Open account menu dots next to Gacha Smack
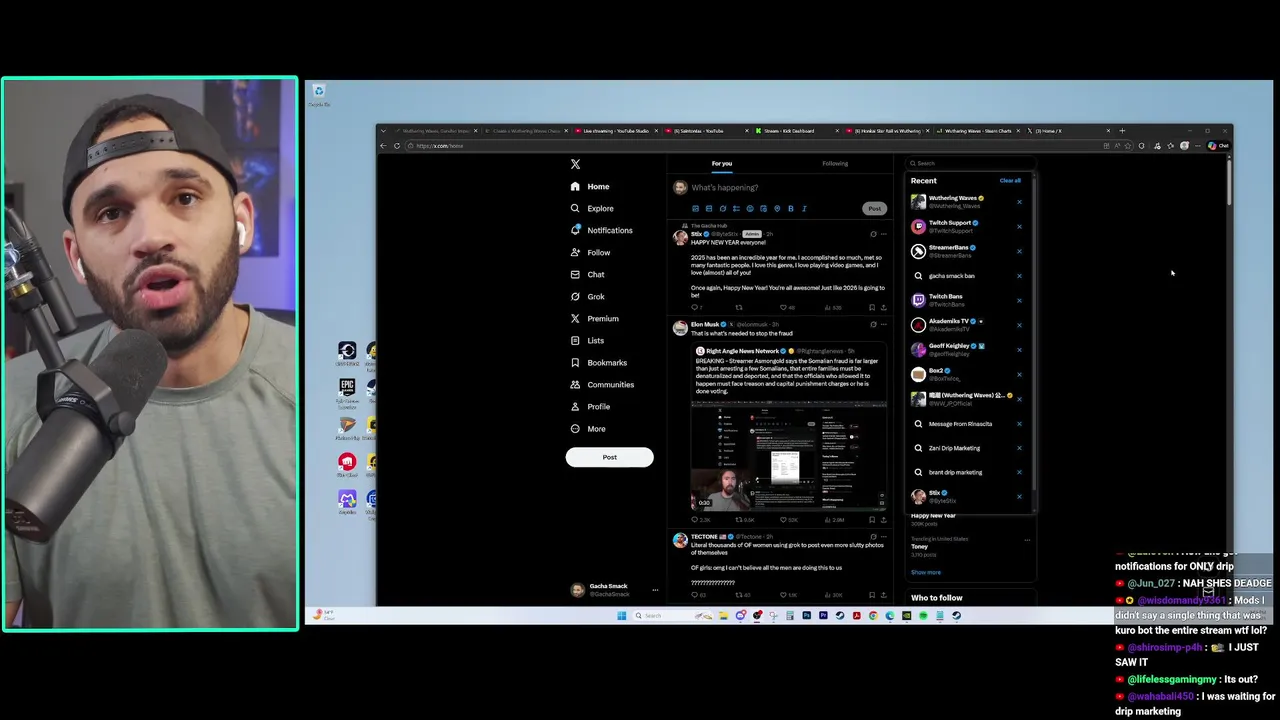This screenshot has width=1280, height=720. (x=655, y=590)
